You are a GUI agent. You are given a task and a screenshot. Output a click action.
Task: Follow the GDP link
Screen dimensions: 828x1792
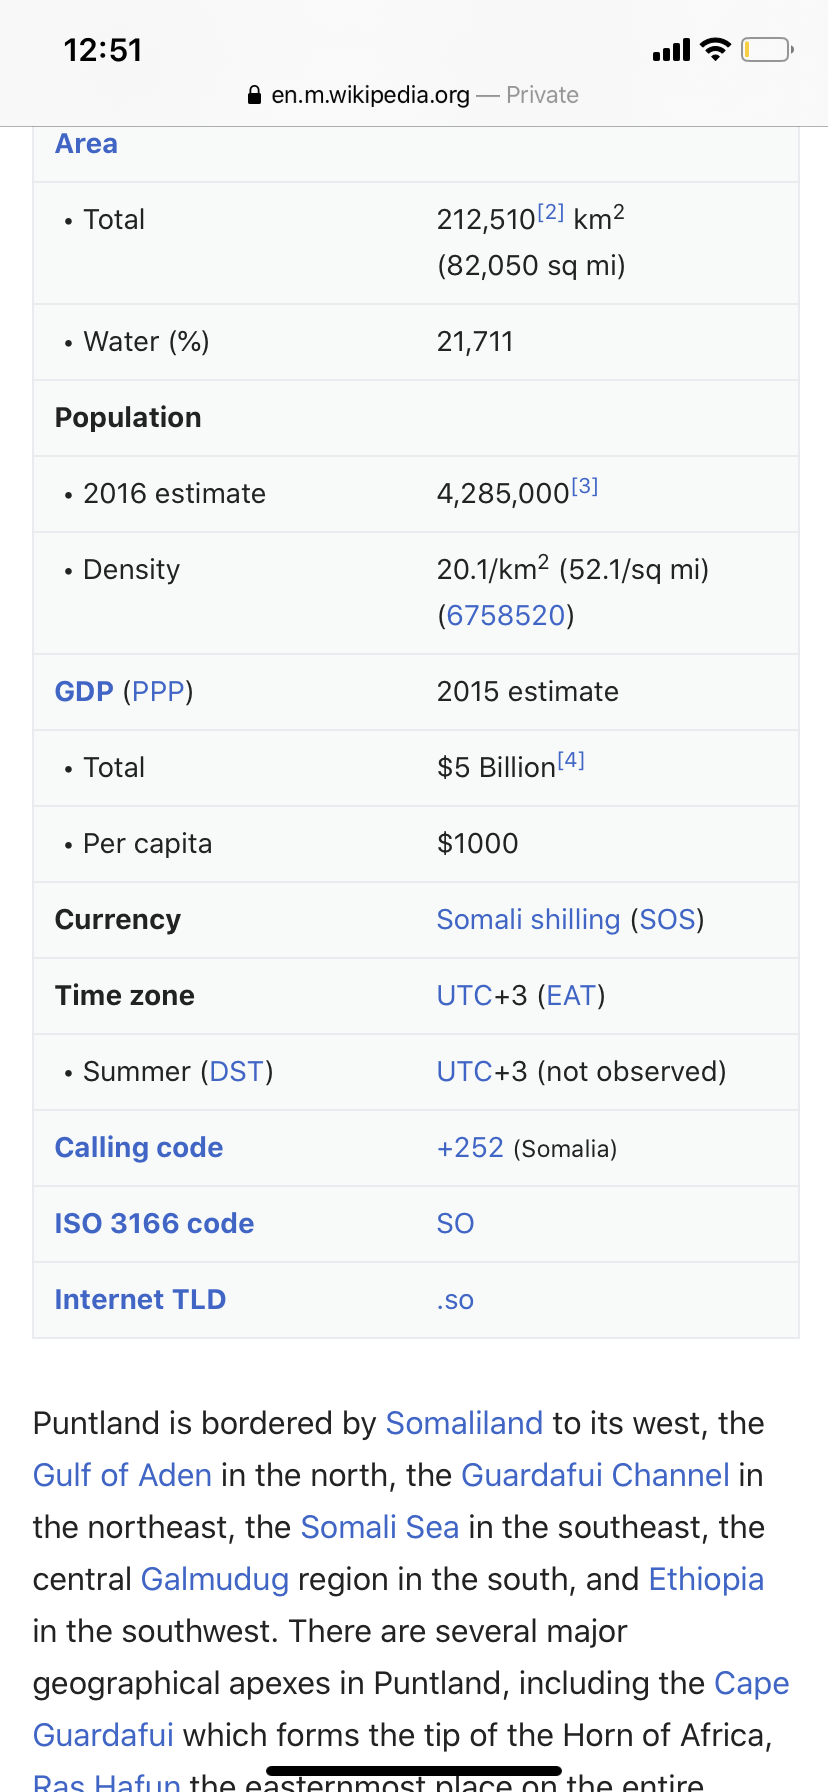(x=84, y=691)
